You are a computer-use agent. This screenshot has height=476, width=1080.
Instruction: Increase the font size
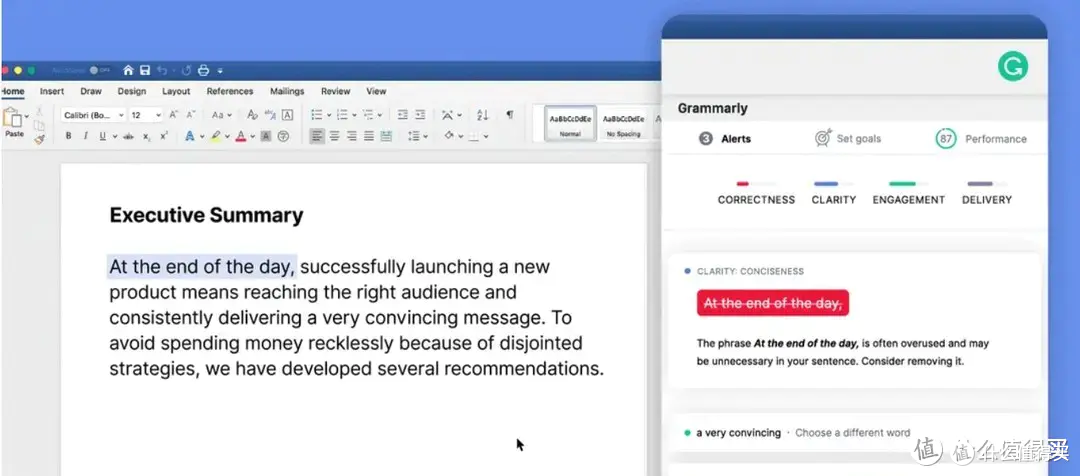point(174,115)
